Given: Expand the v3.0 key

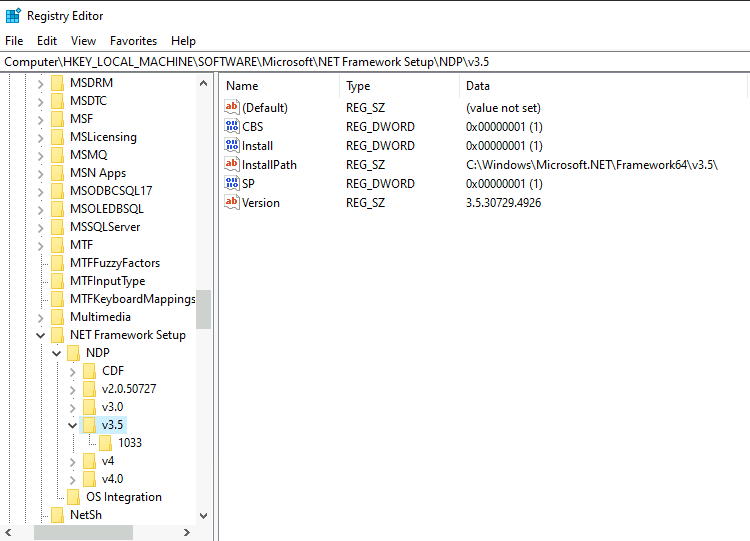Looking at the screenshot, I should [73, 408].
